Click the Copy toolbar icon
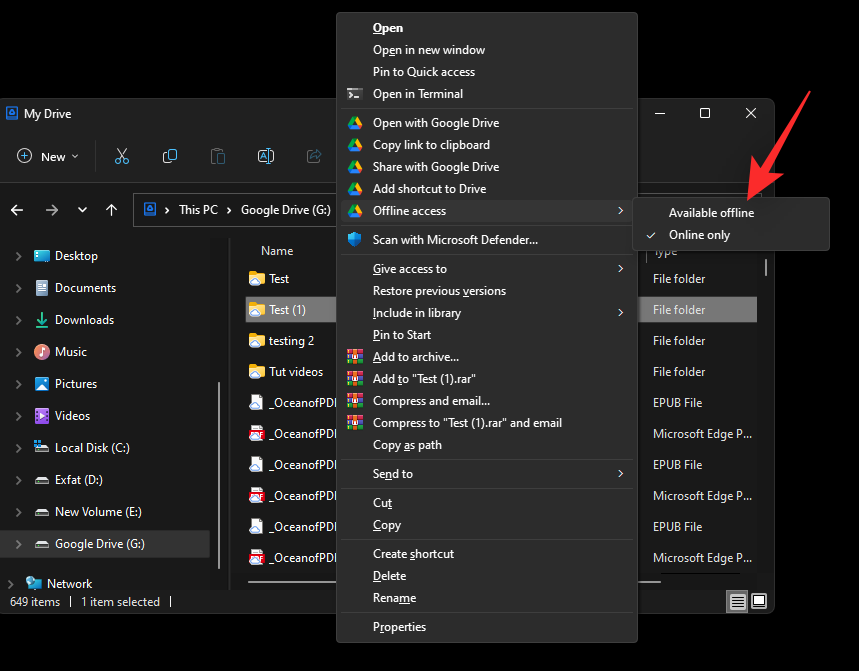 pos(170,156)
